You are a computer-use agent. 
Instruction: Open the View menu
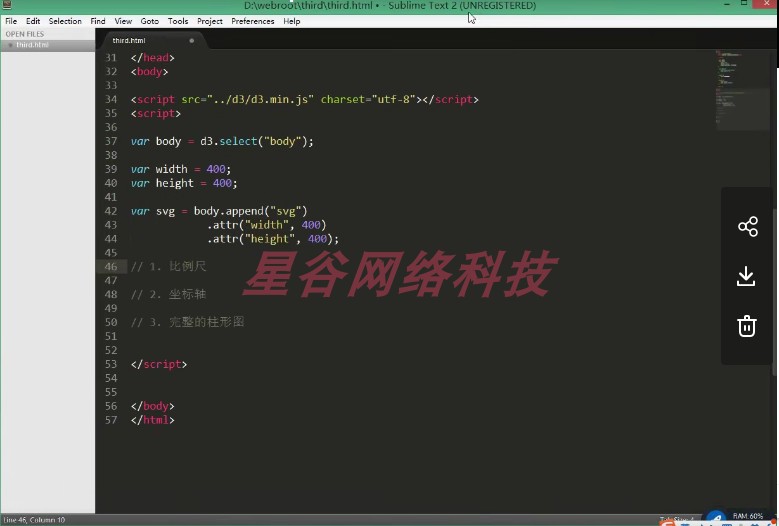tap(123, 21)
